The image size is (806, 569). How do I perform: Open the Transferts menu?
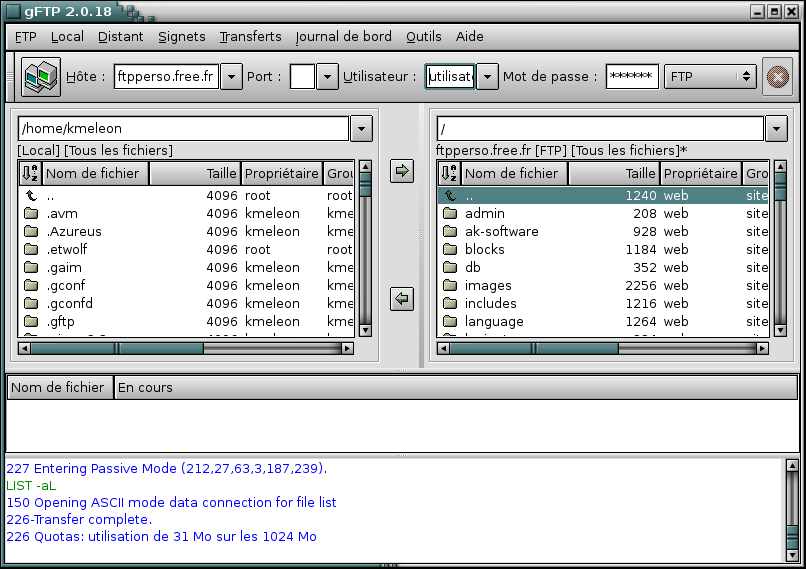250,36
